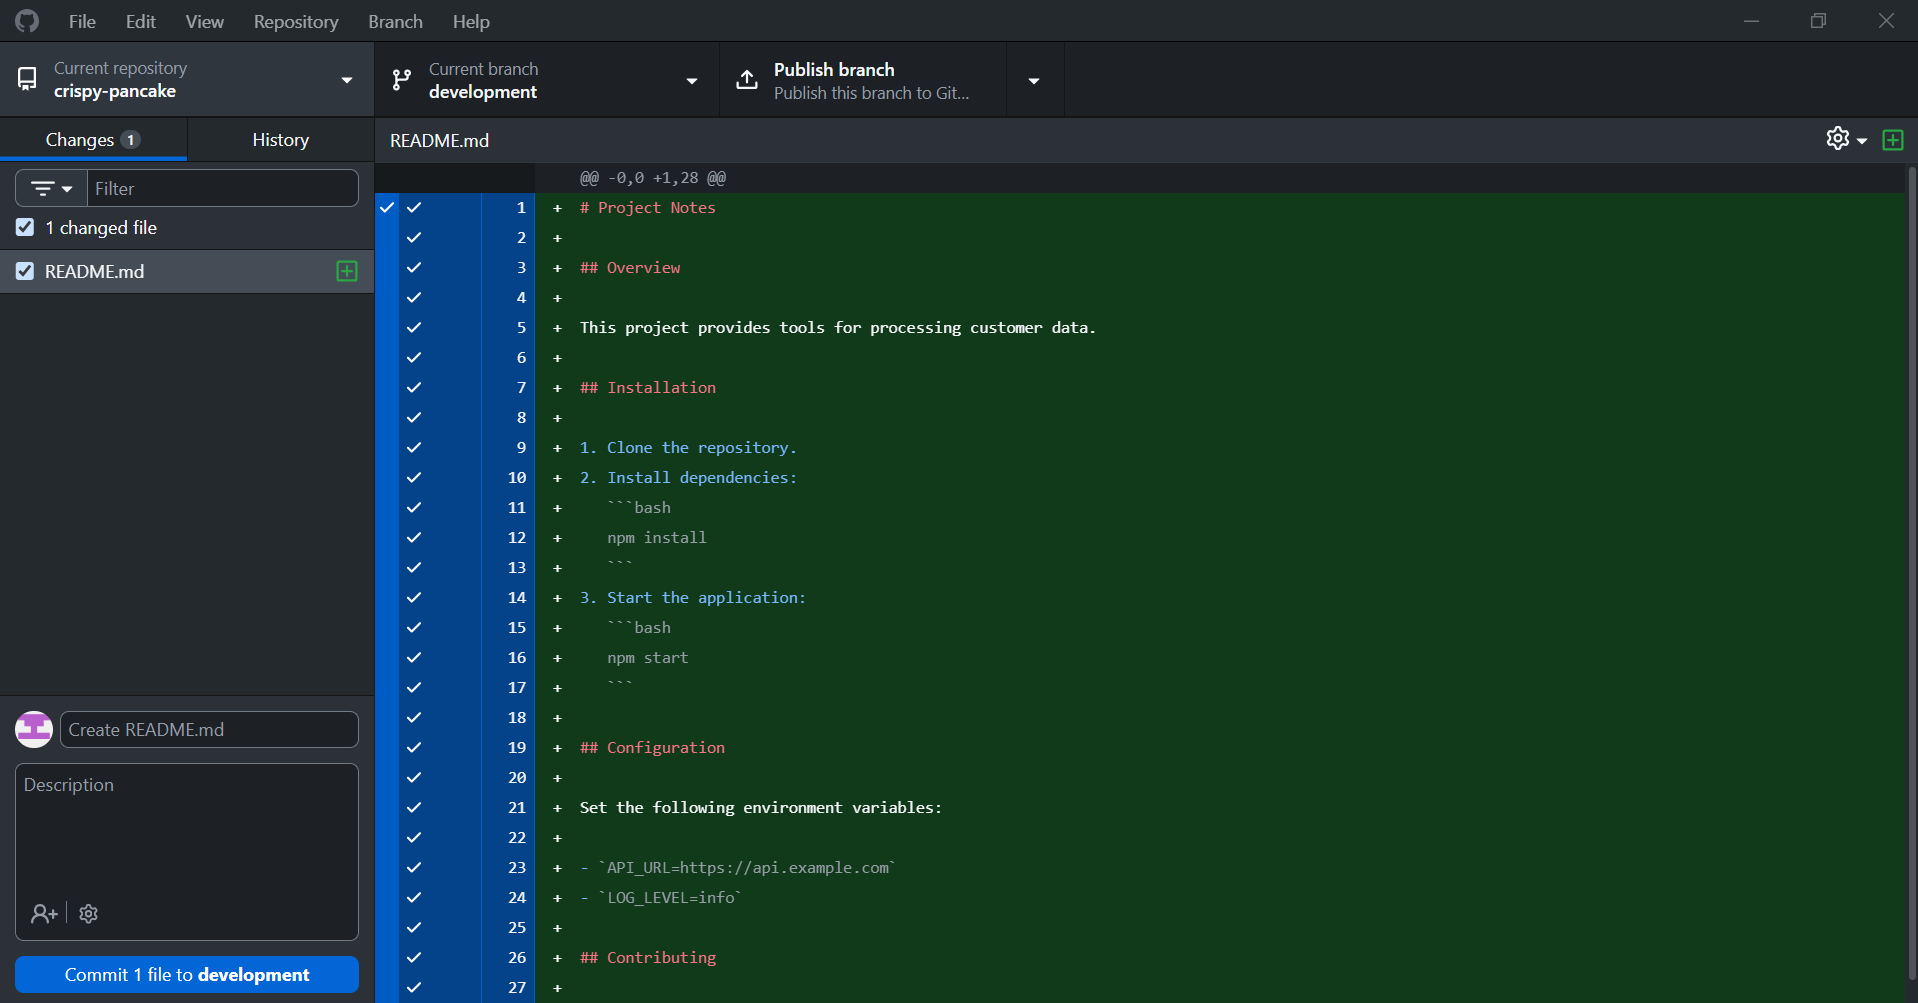Viewport: 1918px width, 1003px height.
Task: Open the filter options button
Action: pyautogui.click(x=51, y=188)
